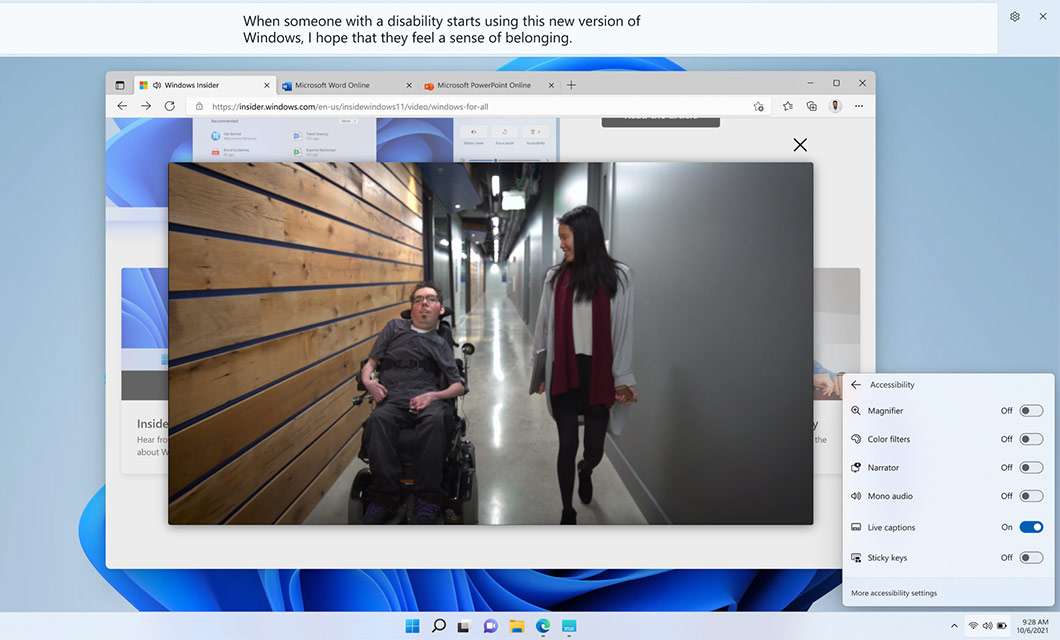The image size is (1060, 640).
Task: Go back using the Accessibility panel arrow
Action: (855, 384)
